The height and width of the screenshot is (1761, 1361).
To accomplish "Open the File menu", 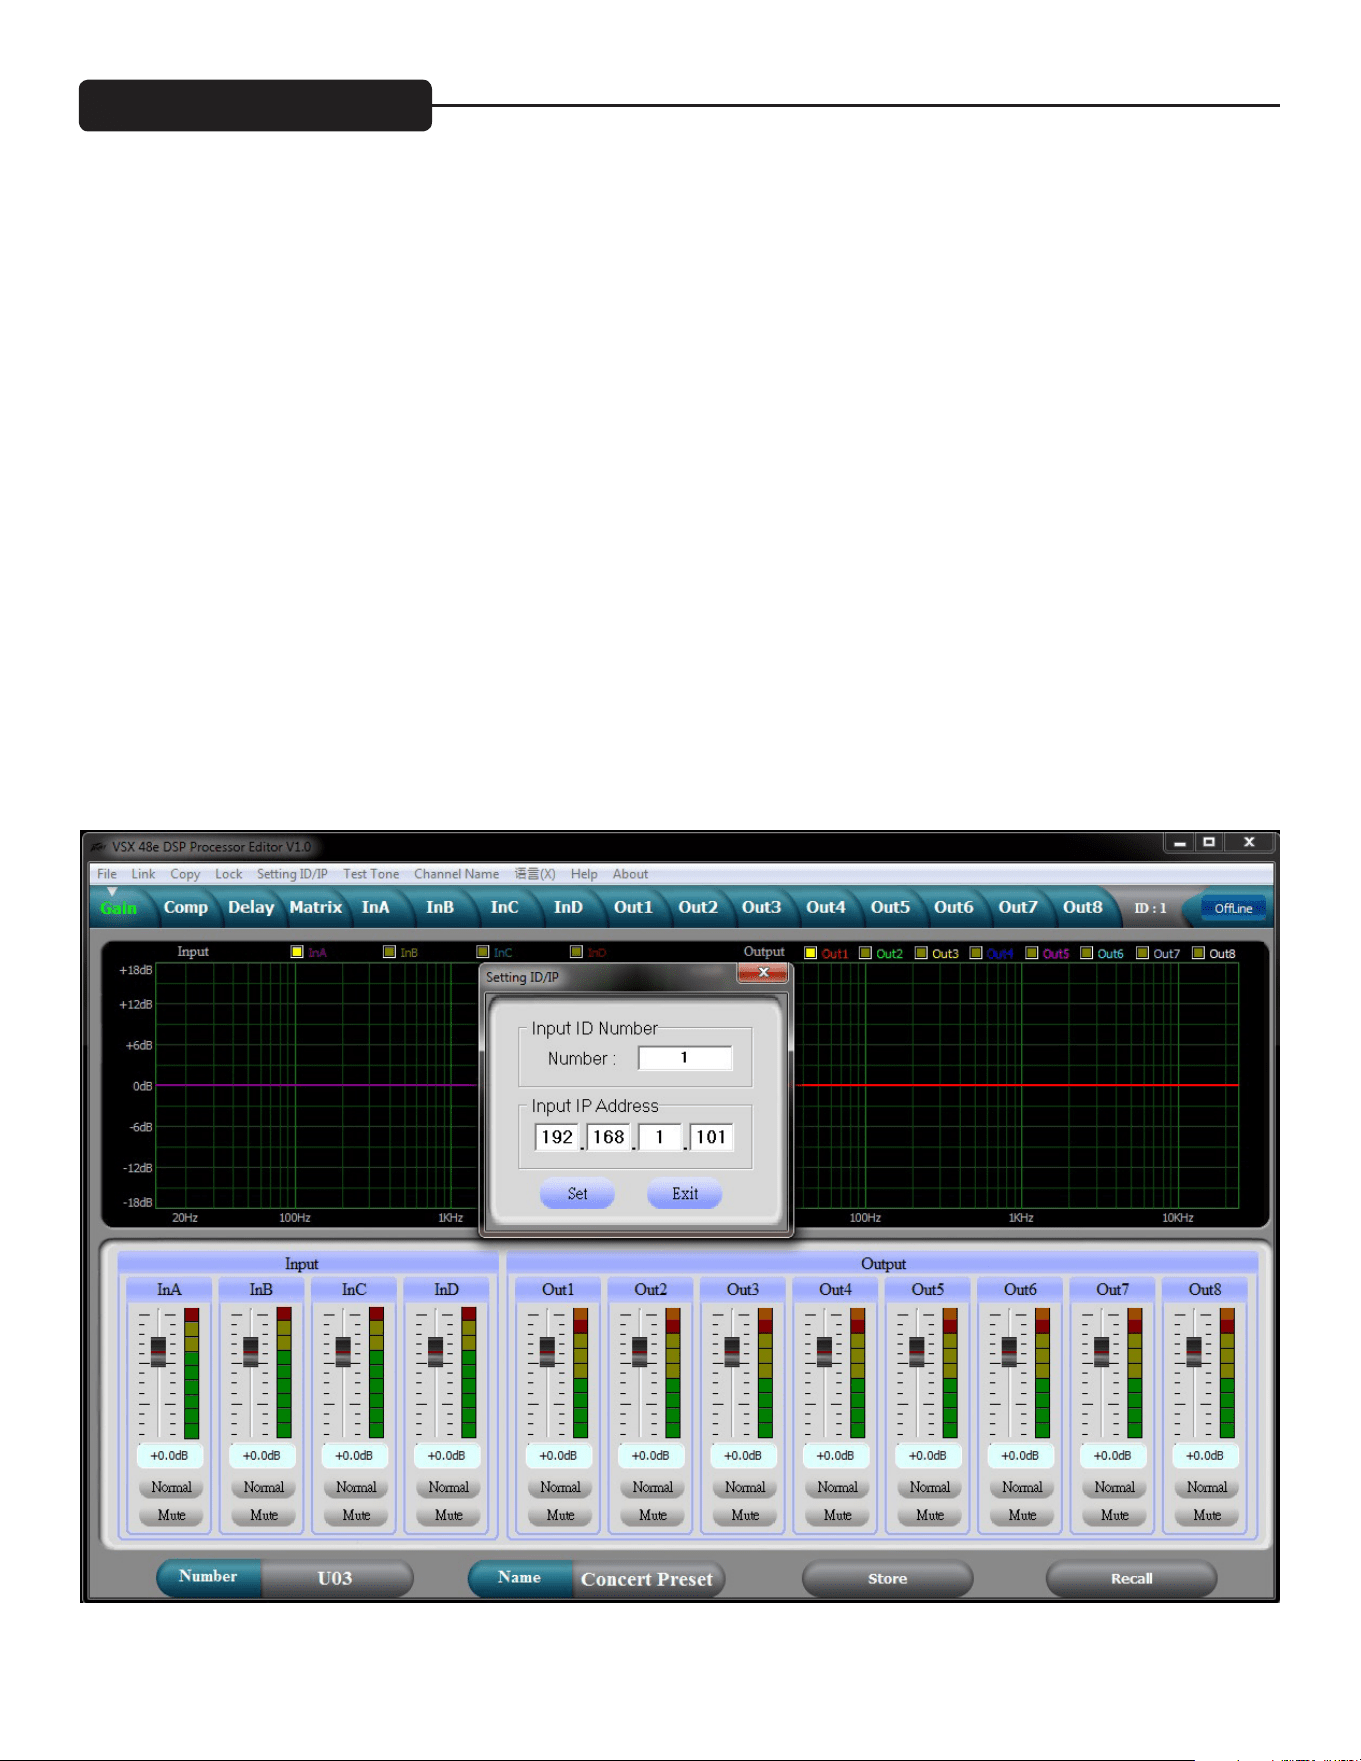I will (106, 874).
